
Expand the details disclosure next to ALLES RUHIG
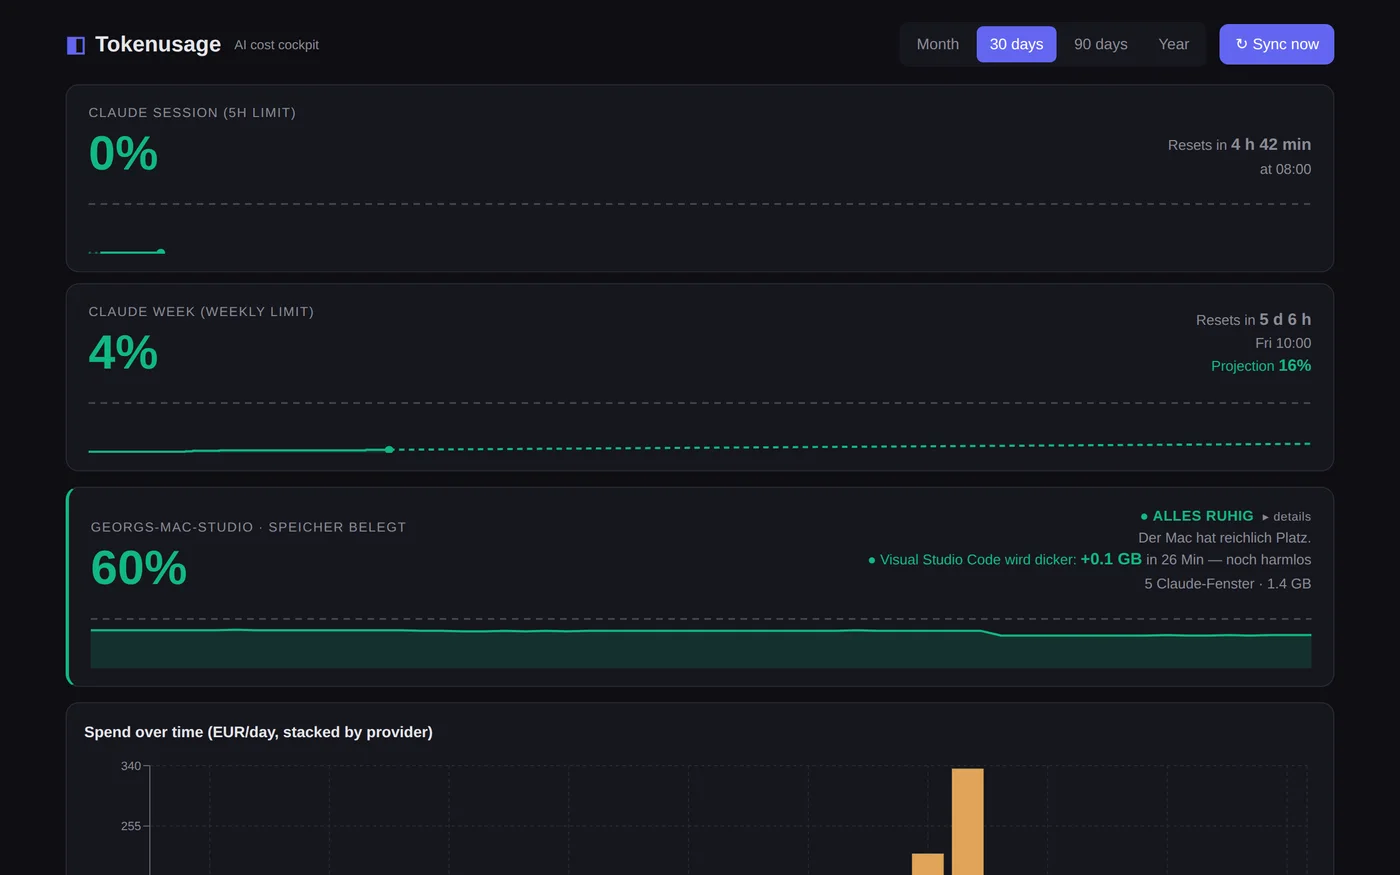[1286, 517]
